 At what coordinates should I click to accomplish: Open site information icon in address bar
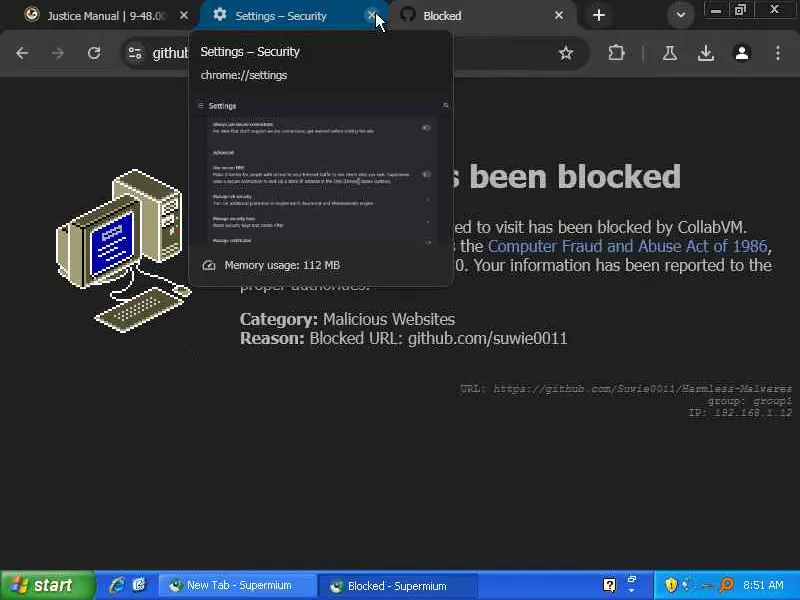[x=135, y=53]
